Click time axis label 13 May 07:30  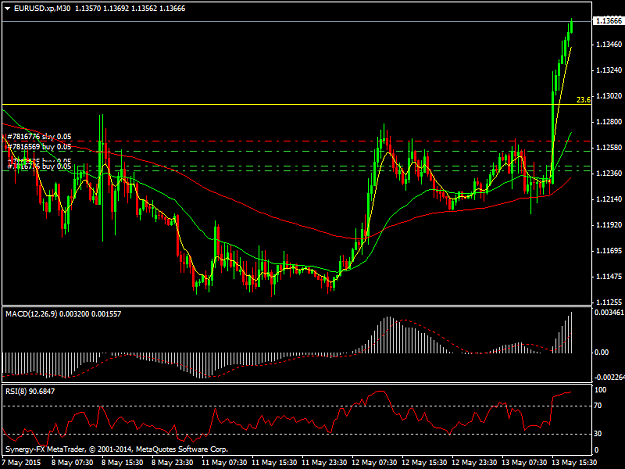coord(524,462)
